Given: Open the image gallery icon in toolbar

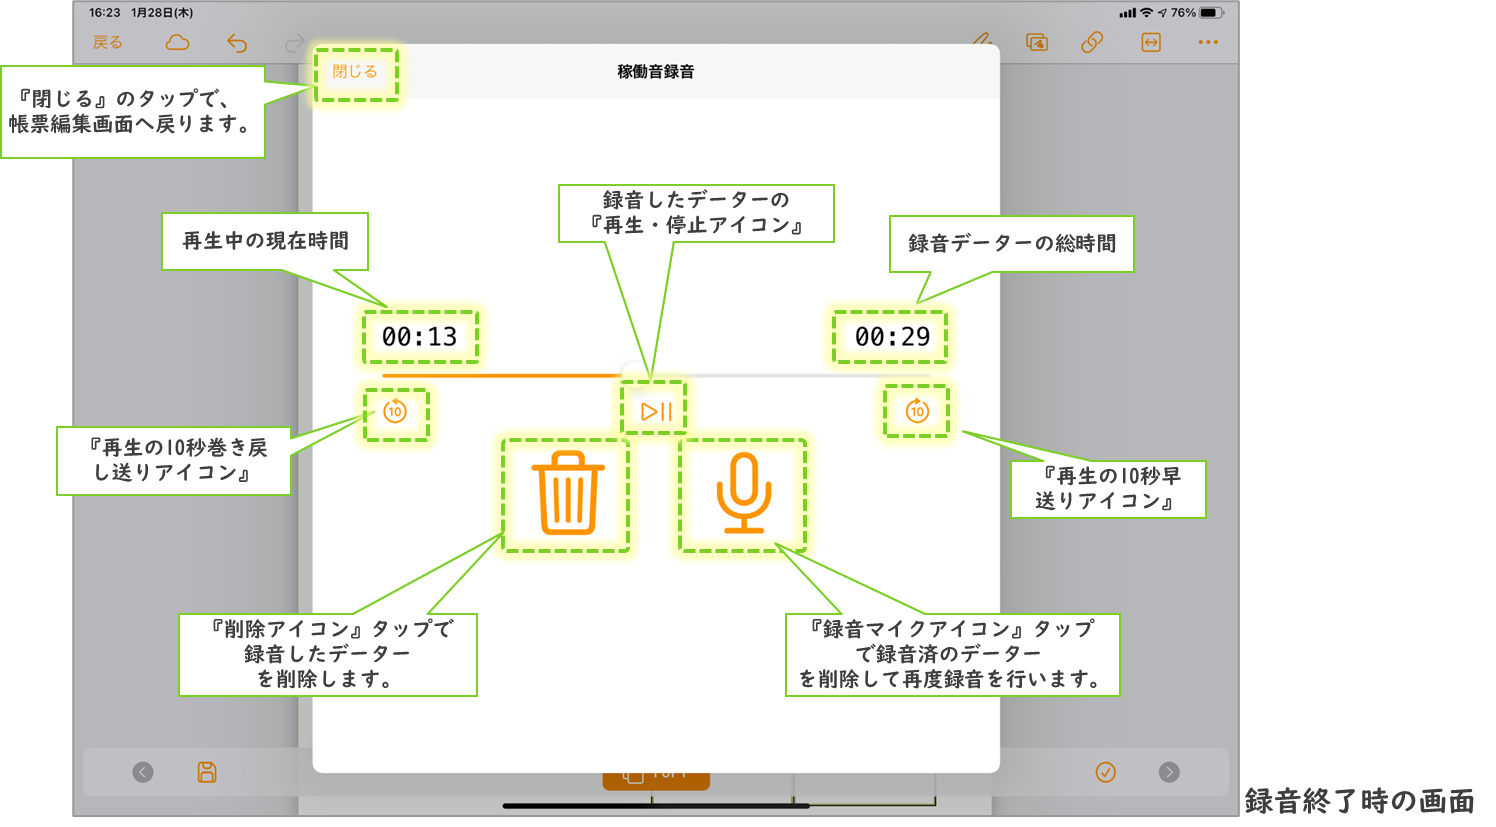Looking at the screenshot, I should [1037, 42].
